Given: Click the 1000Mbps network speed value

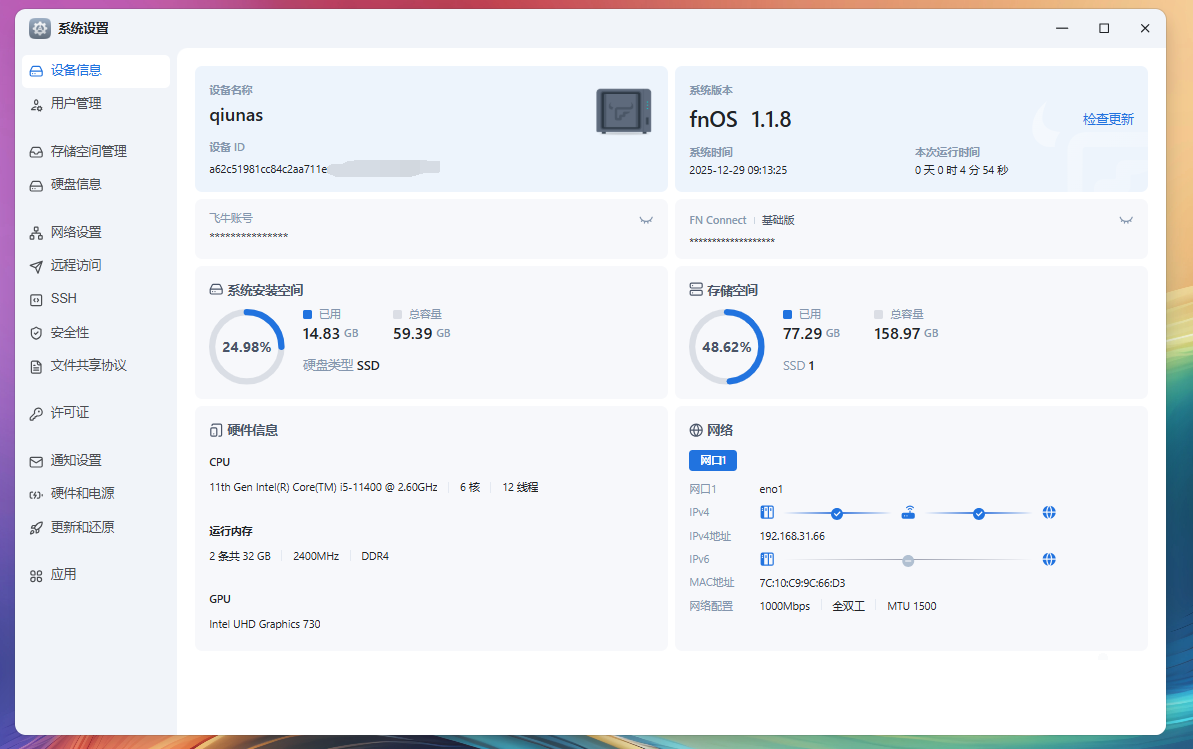Looking at the screenshot, I should pos(784,607).
